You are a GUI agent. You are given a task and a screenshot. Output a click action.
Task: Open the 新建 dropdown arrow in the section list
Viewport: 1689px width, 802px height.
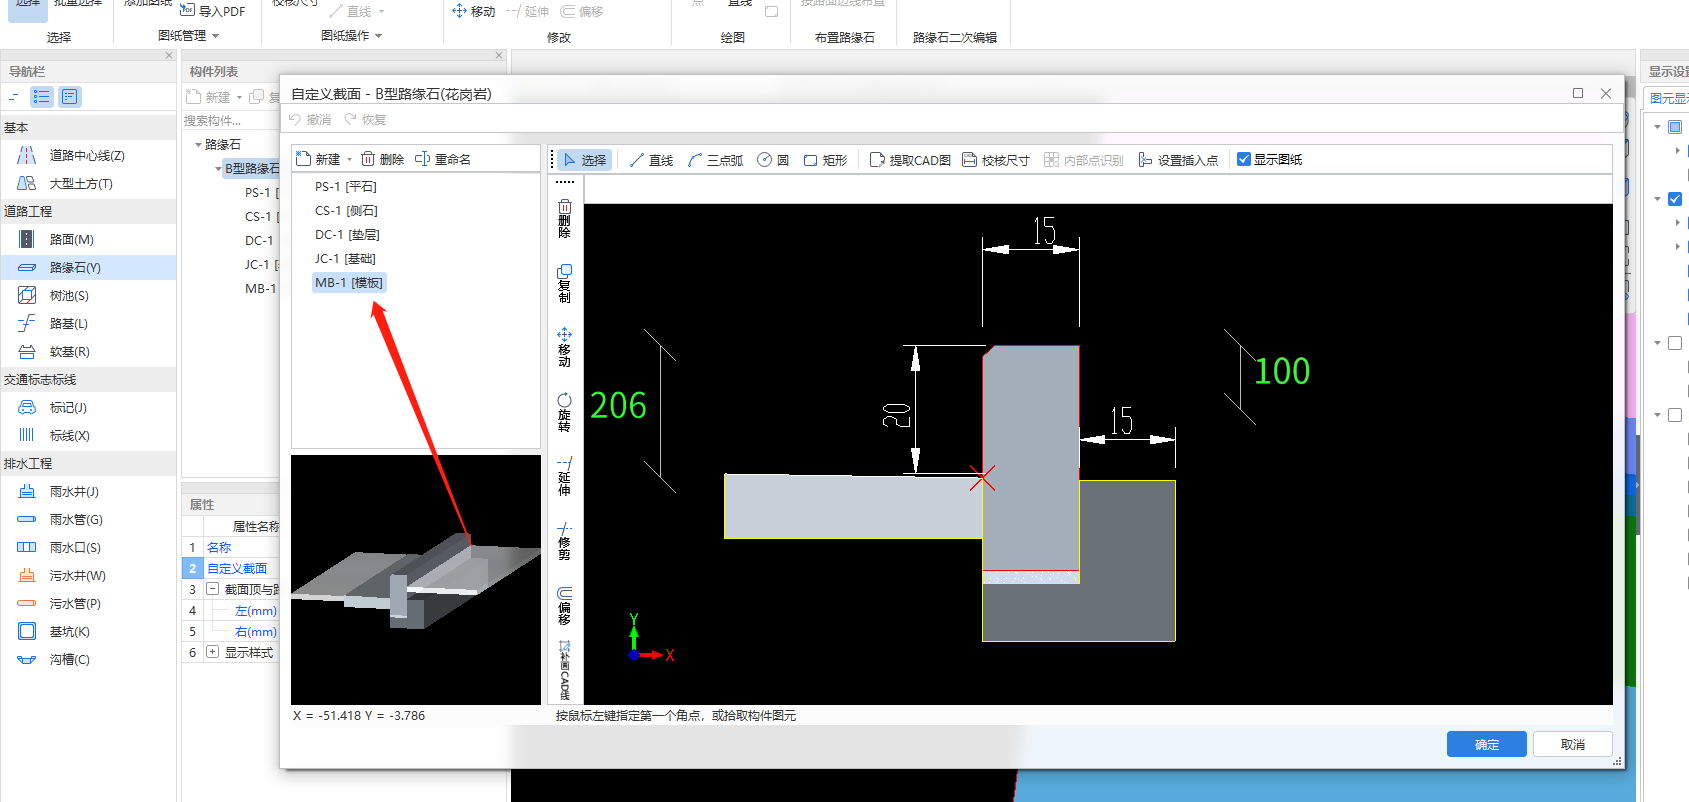349,160
